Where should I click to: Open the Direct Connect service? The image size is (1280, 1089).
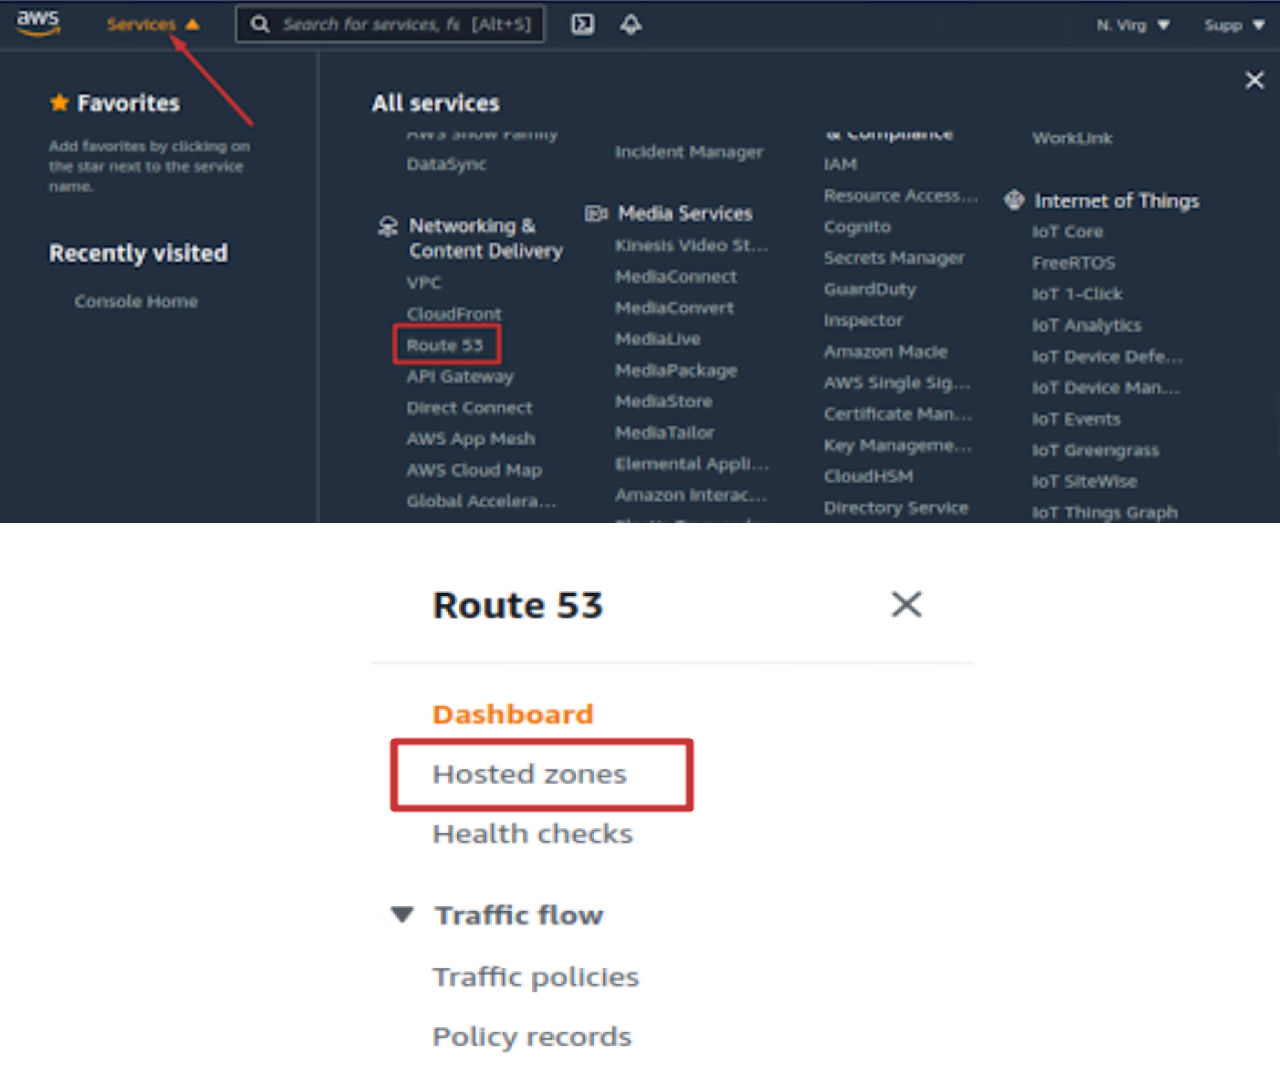coord(469,407)
